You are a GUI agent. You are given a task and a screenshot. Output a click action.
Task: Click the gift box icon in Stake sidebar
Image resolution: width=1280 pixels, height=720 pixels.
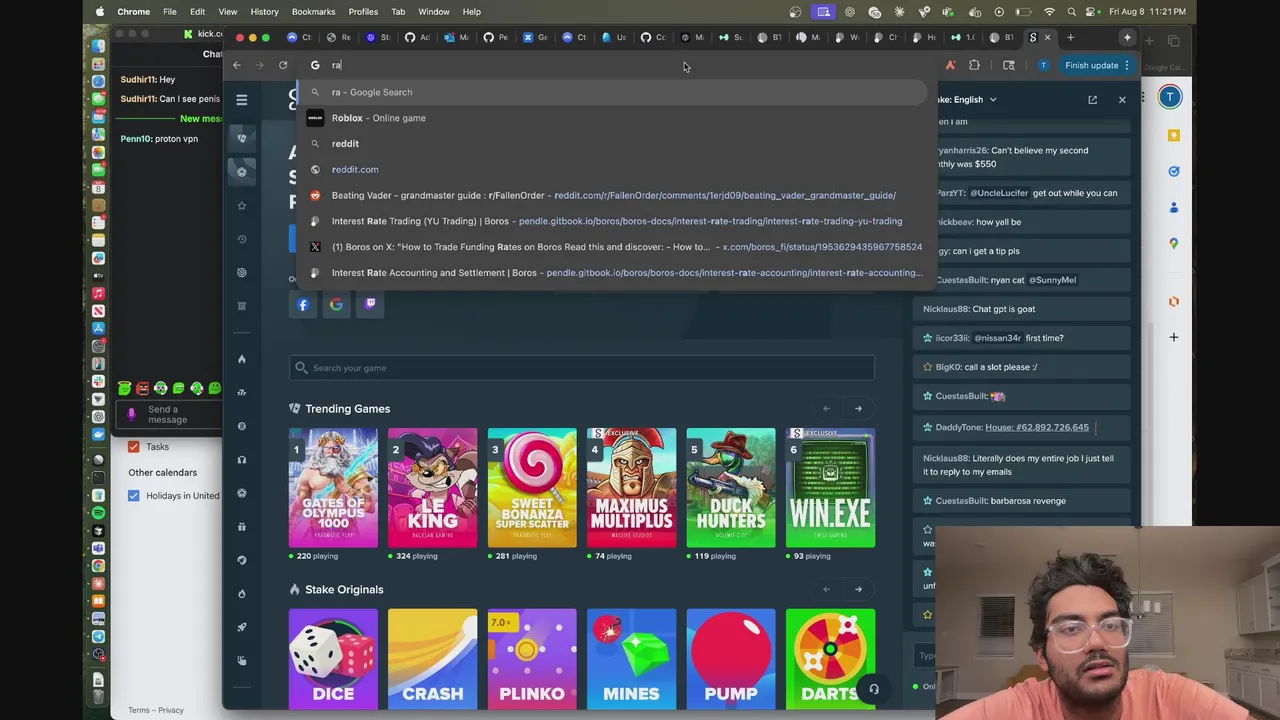click(x=241, y=527)
